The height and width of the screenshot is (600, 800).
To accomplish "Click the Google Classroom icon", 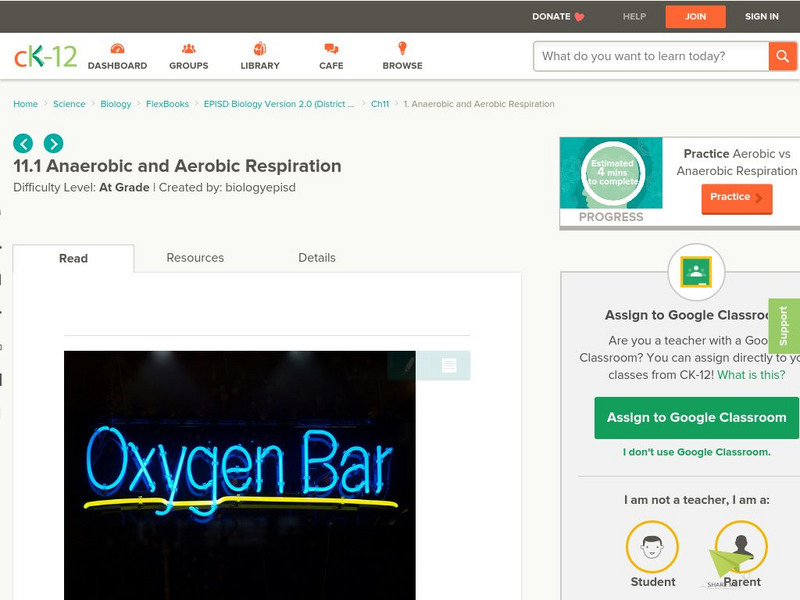I will pos(696,272).
